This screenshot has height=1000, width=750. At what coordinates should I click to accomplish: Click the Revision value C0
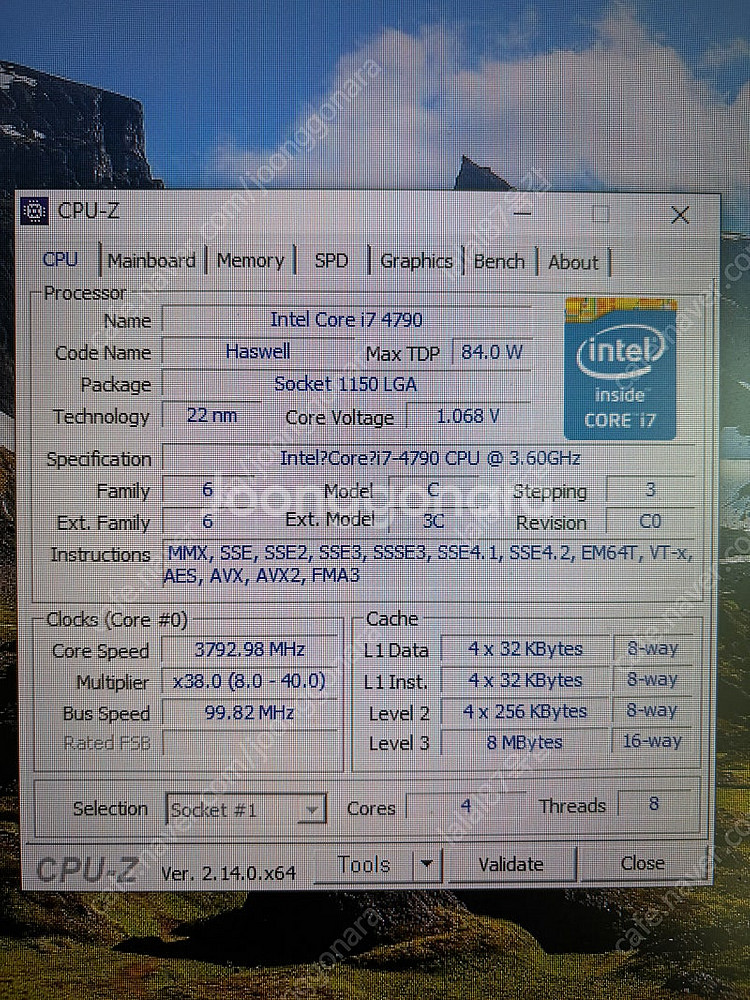pyautogui.click(x=650, y=521)
